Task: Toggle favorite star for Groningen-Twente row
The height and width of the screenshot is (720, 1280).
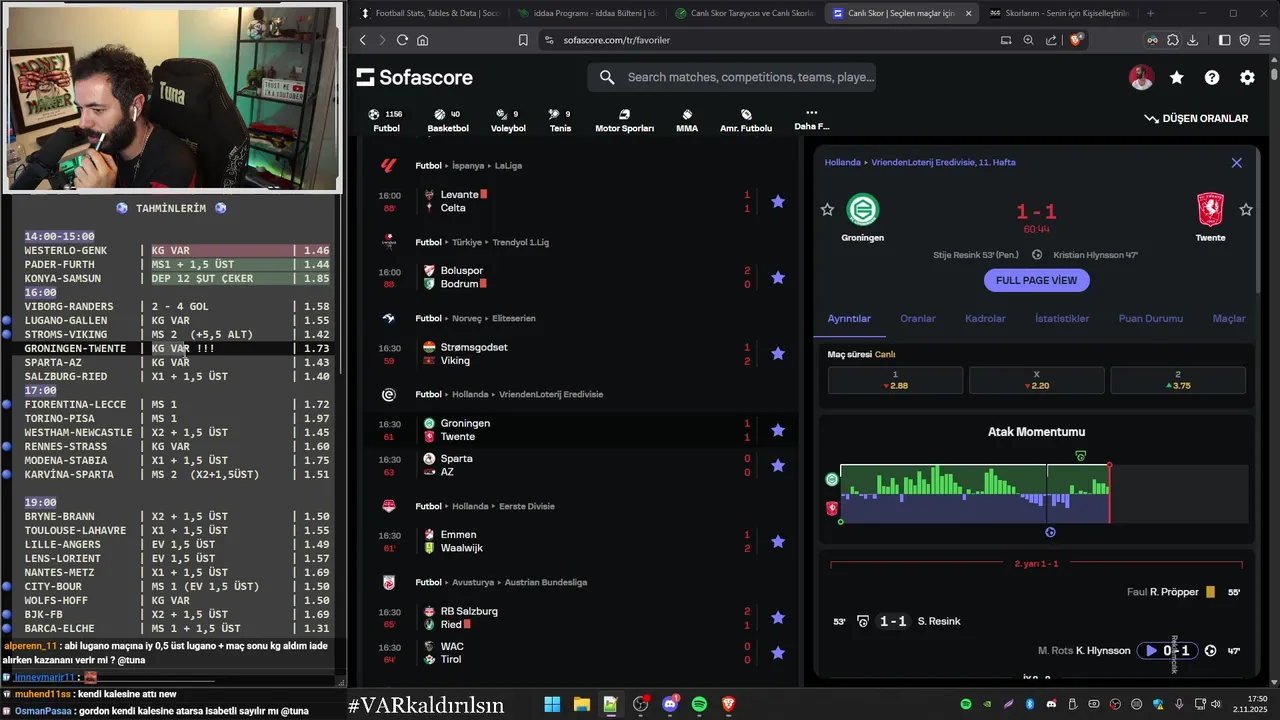Action: coord(778,430)
